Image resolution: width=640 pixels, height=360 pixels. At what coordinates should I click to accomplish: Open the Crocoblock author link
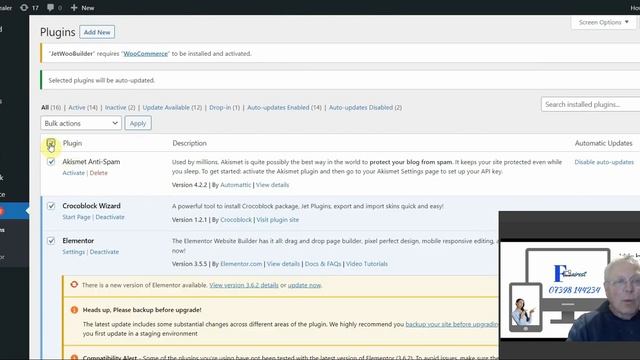click(x=236, y=220)
